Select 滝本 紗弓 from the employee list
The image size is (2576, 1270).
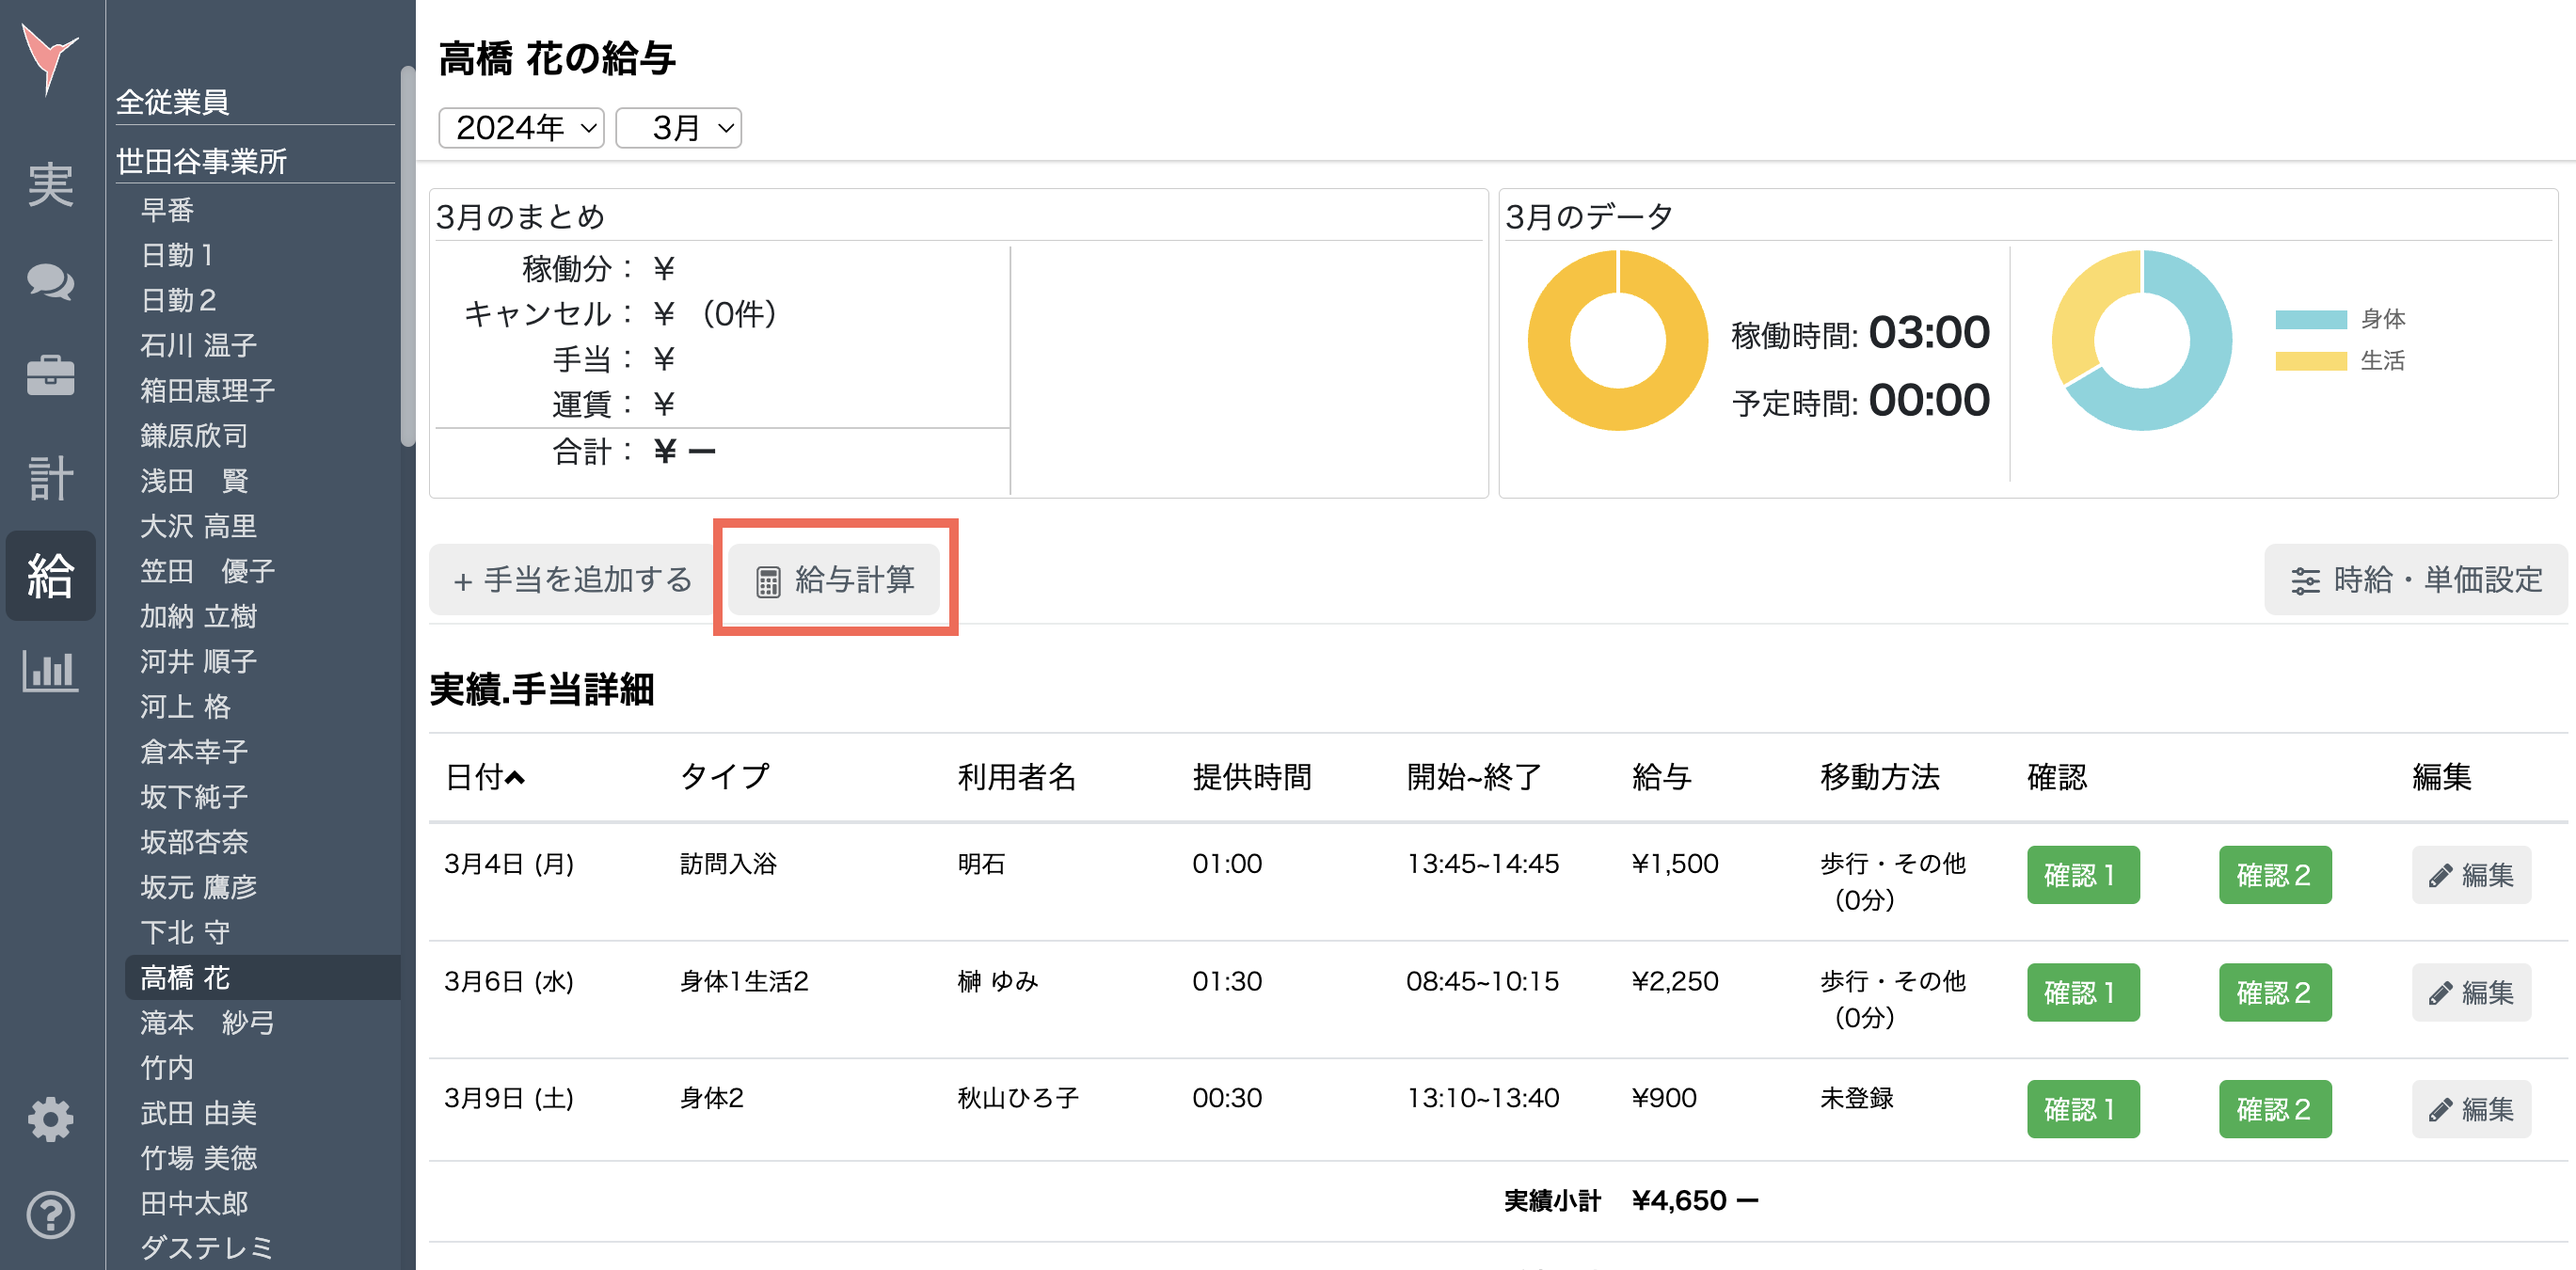click(205, 1022)
